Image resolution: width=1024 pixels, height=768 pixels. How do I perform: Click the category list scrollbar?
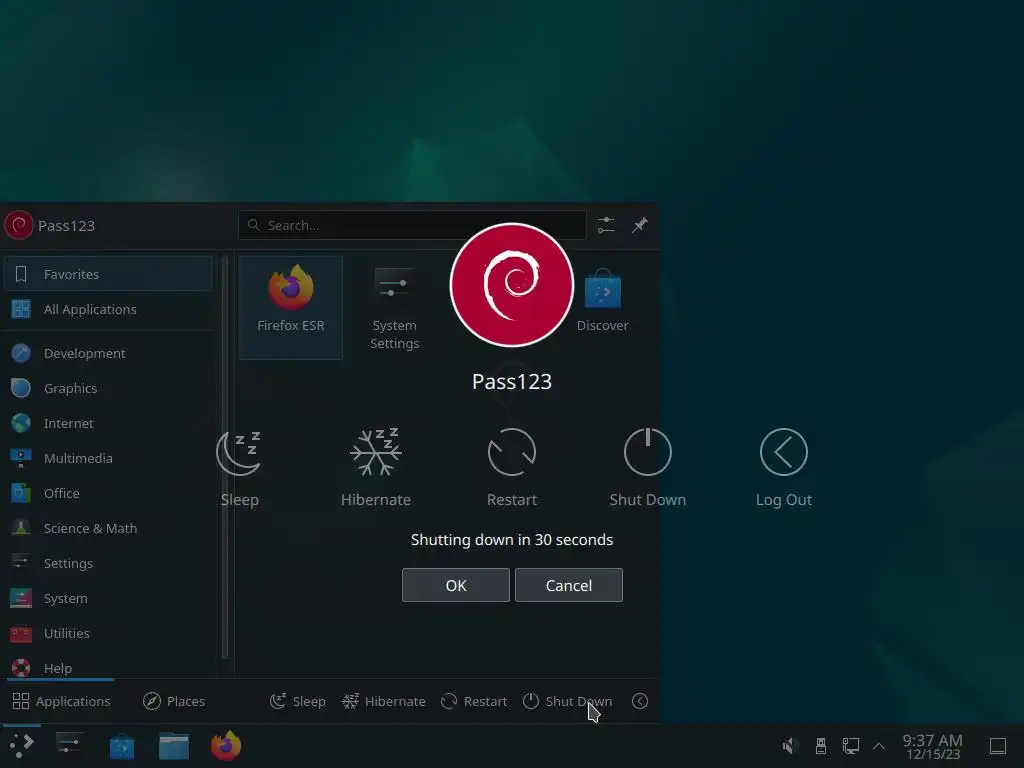(225, 457)
